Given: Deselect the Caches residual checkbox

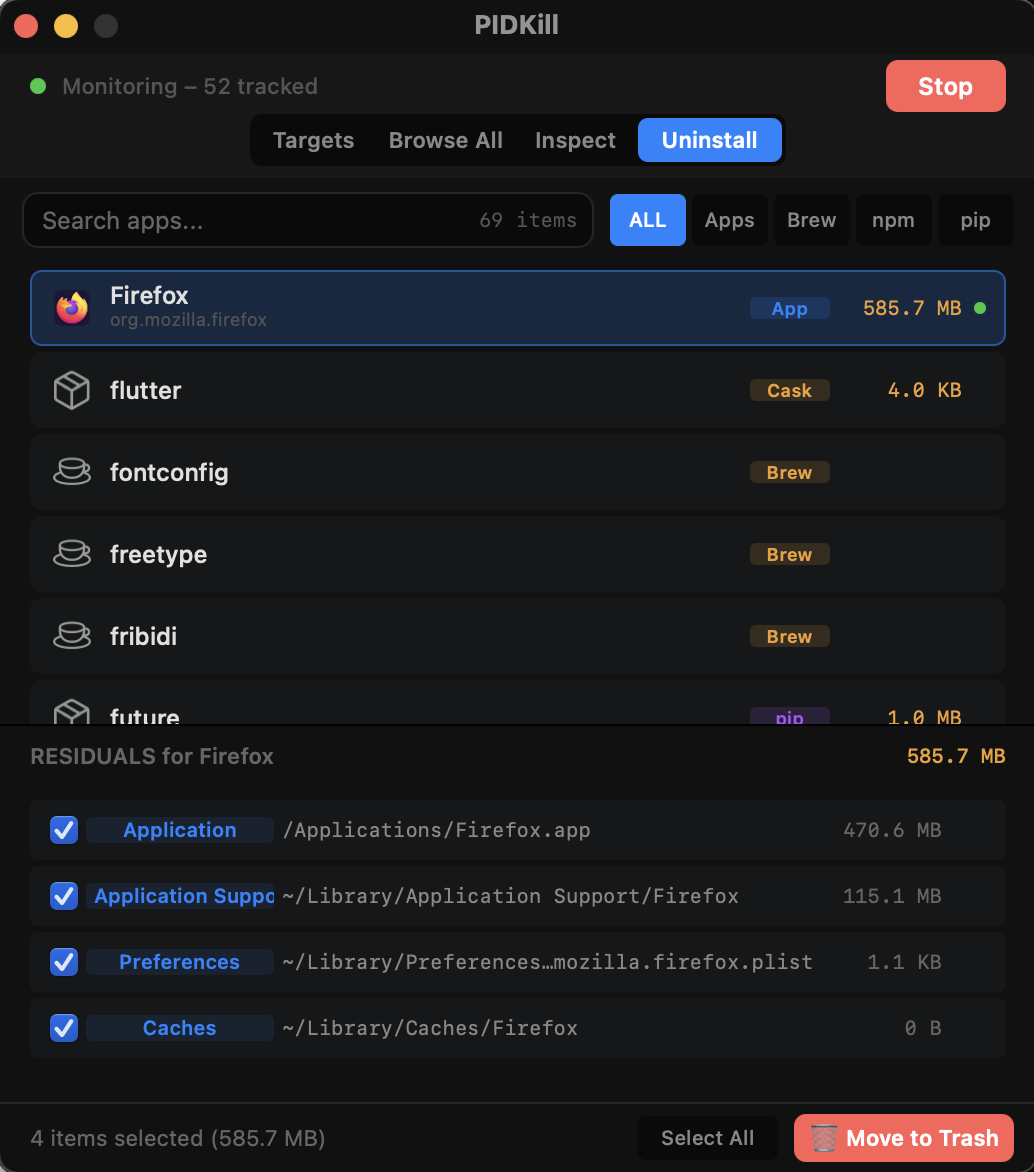Looking at the screenshot, I should (64, 1028).
